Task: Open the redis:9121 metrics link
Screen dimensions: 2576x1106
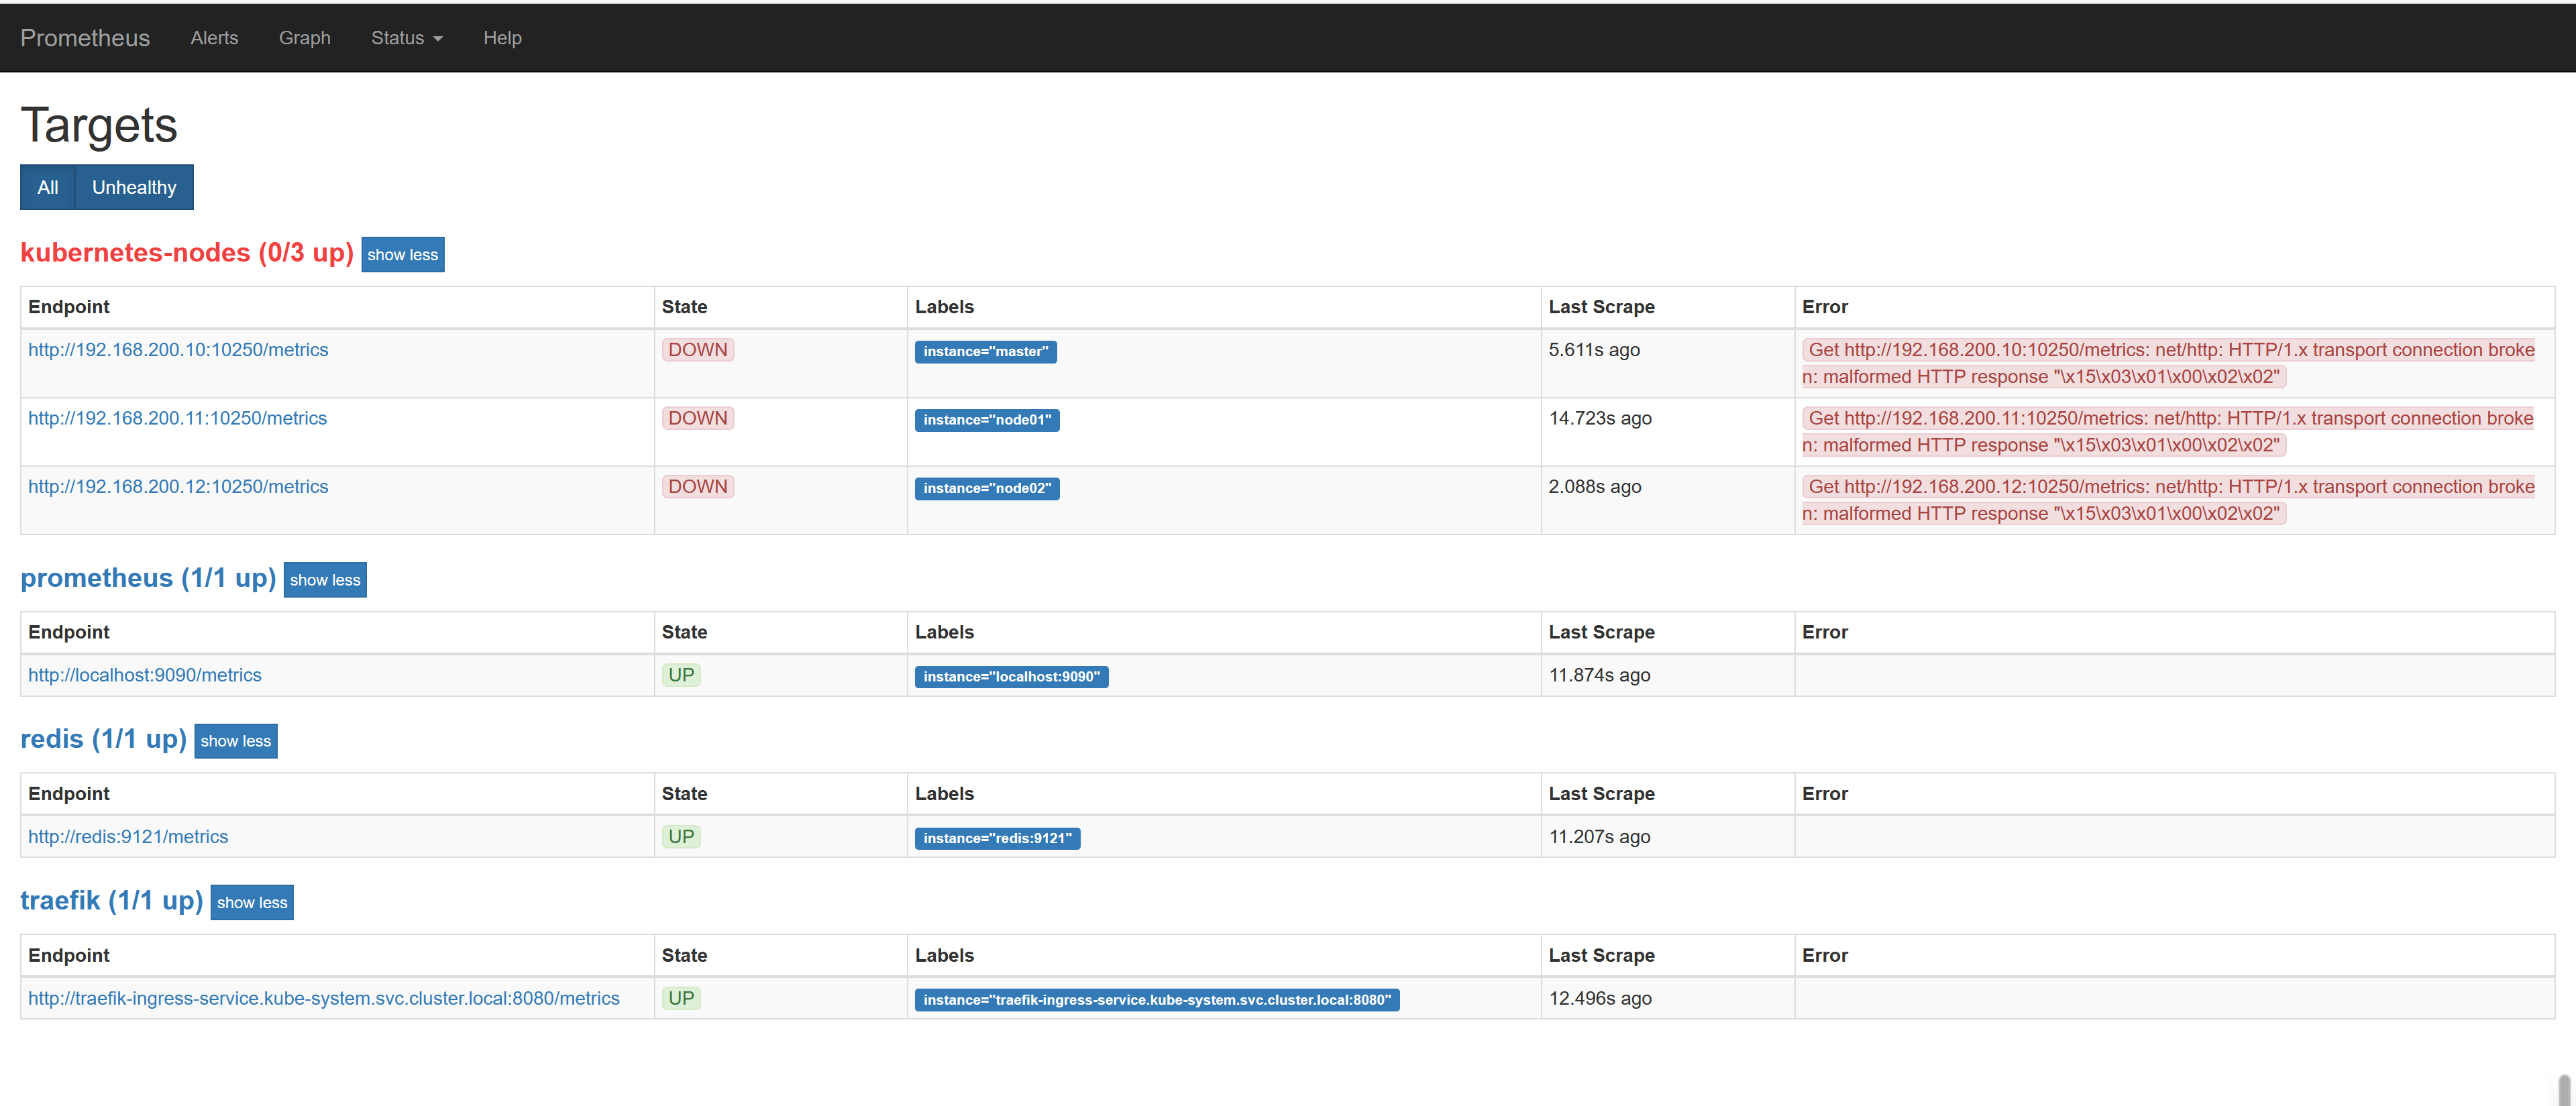Action: [128, 837]
